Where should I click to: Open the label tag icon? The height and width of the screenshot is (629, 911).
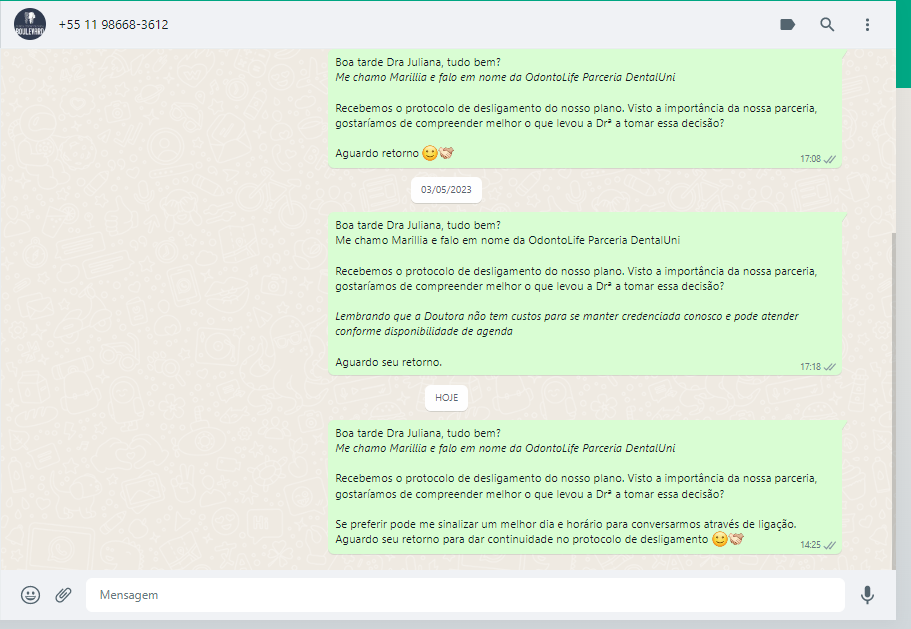[787, 24]
